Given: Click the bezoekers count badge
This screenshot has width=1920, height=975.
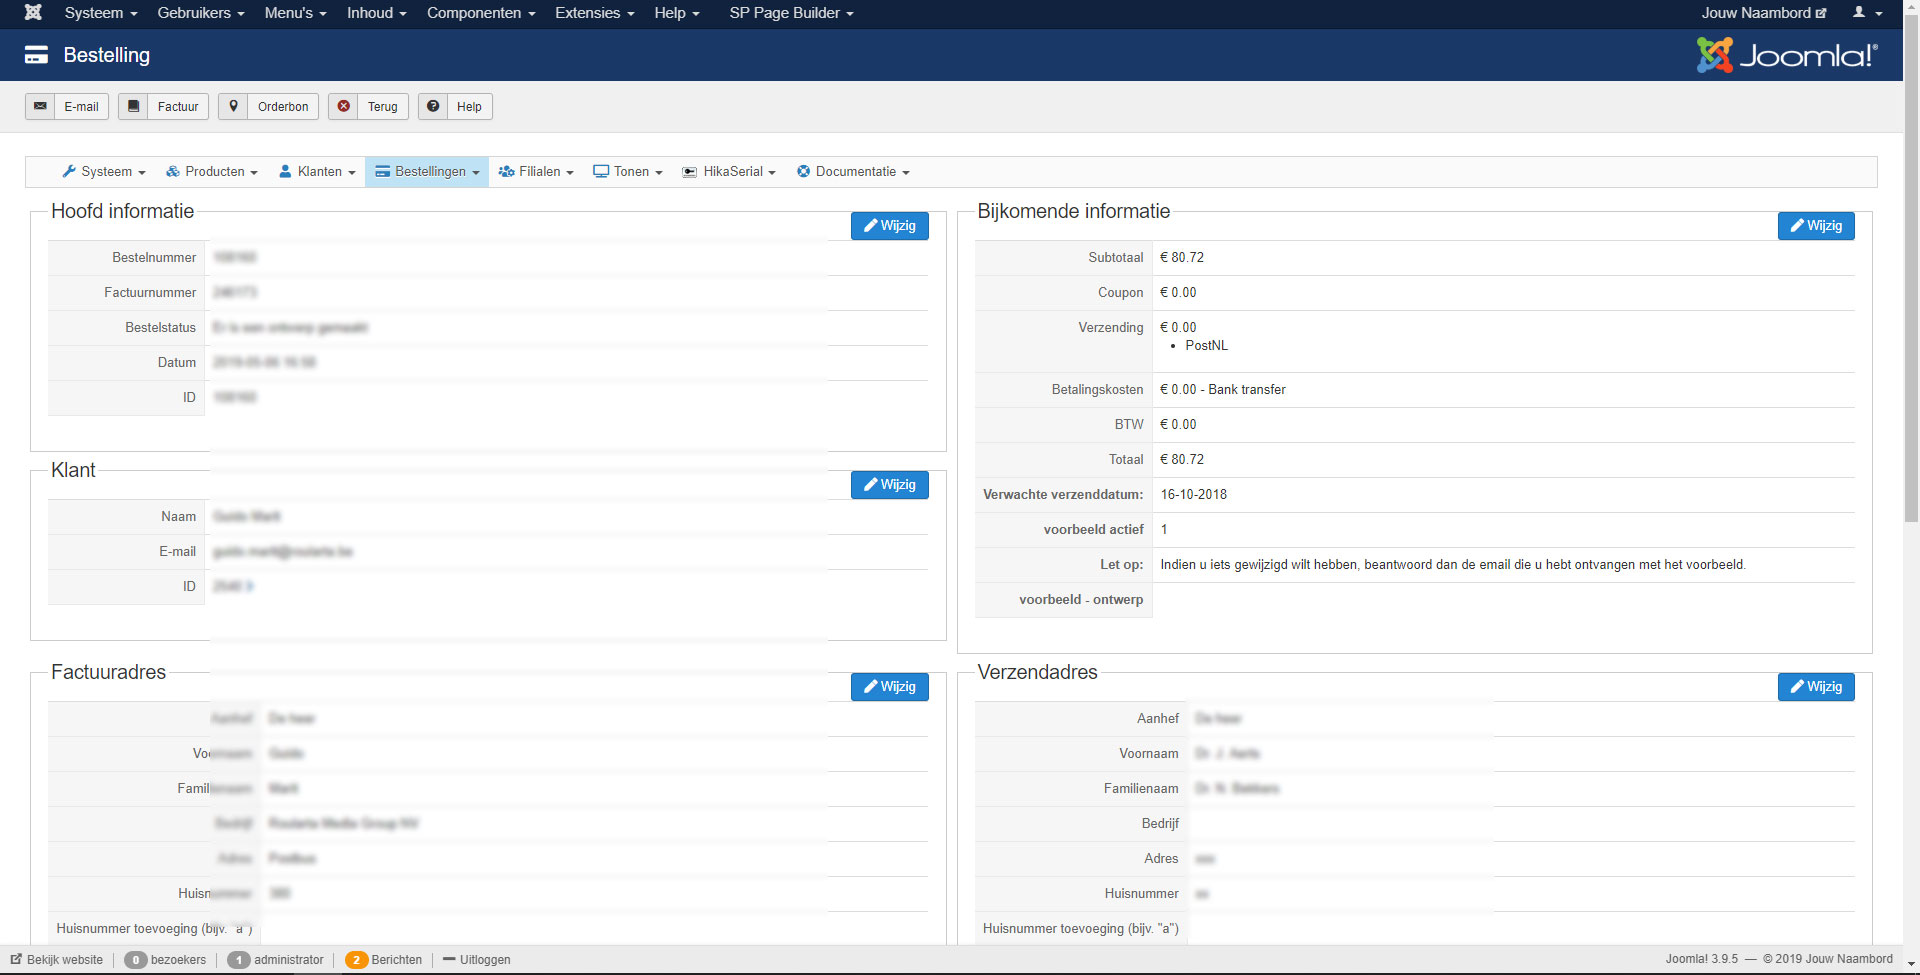Looking at the screenshot, I should (x=136, y=960).
